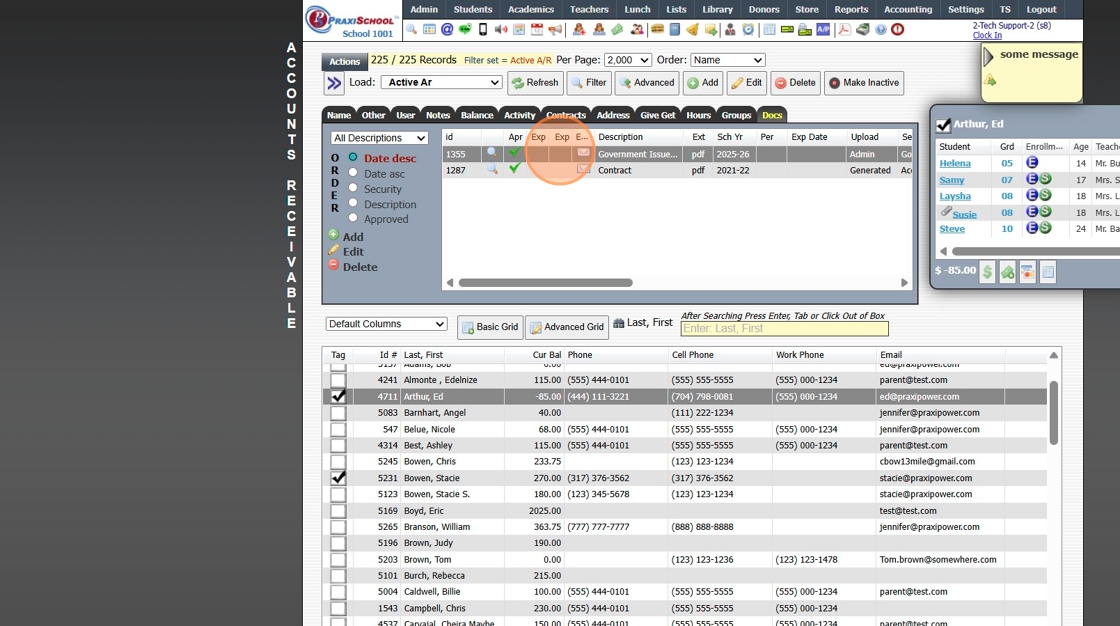Open student Helena's link
1120x626 pixels.
955,163
